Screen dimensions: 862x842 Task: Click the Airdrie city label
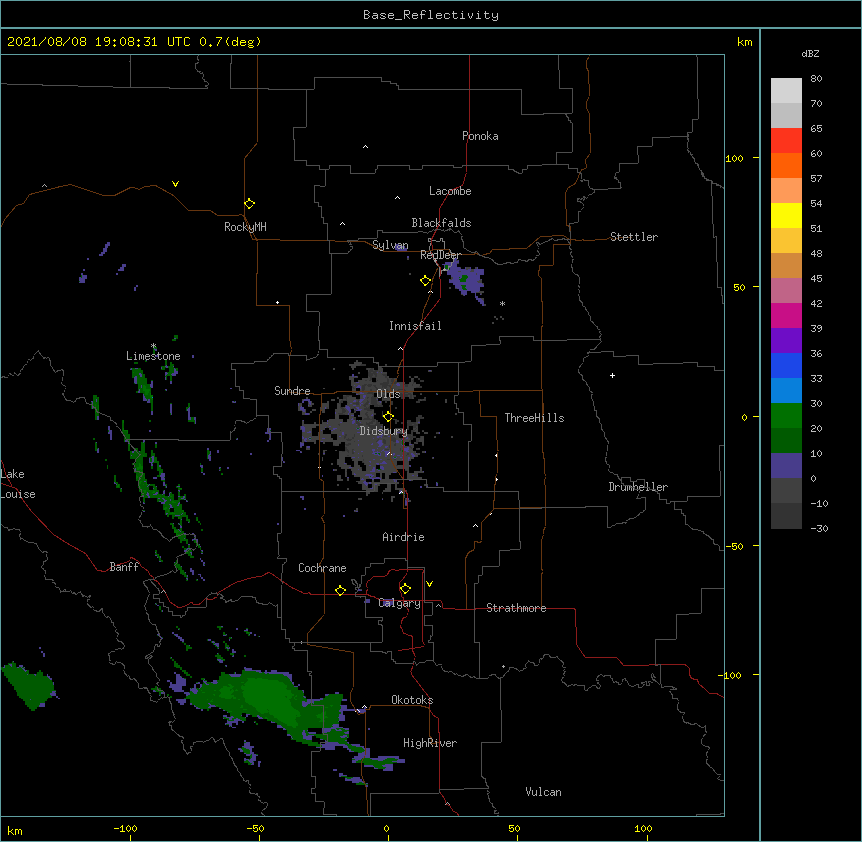point(403,537)
